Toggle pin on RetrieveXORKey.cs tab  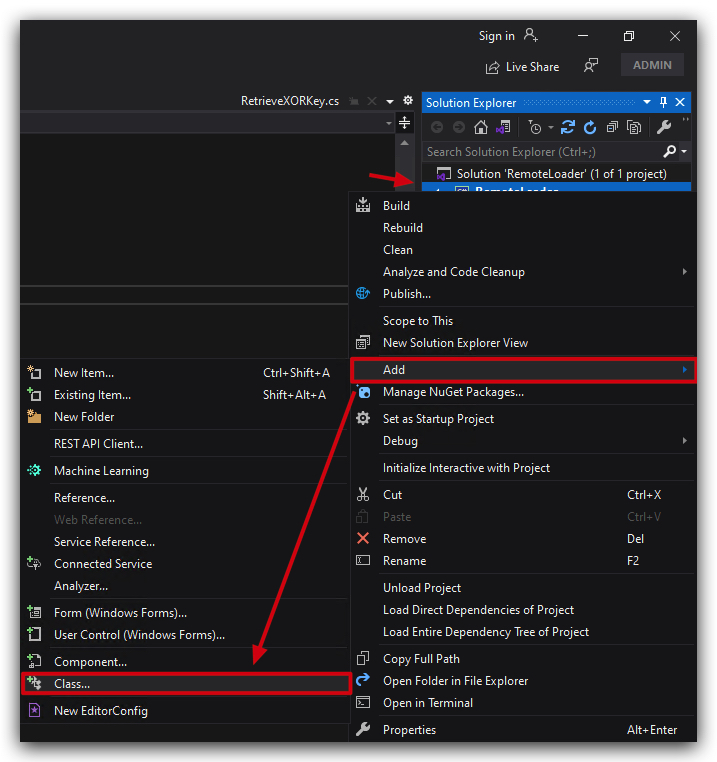pos(354,101)
